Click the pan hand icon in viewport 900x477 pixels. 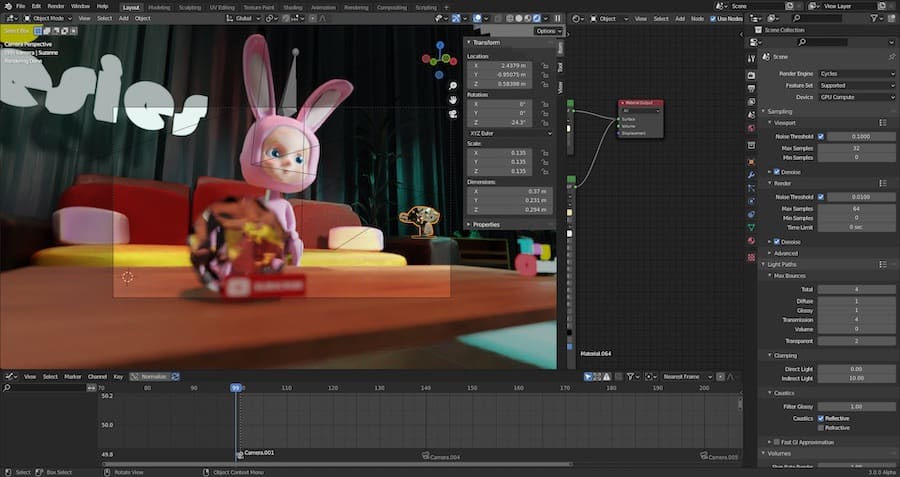[453, 101]
